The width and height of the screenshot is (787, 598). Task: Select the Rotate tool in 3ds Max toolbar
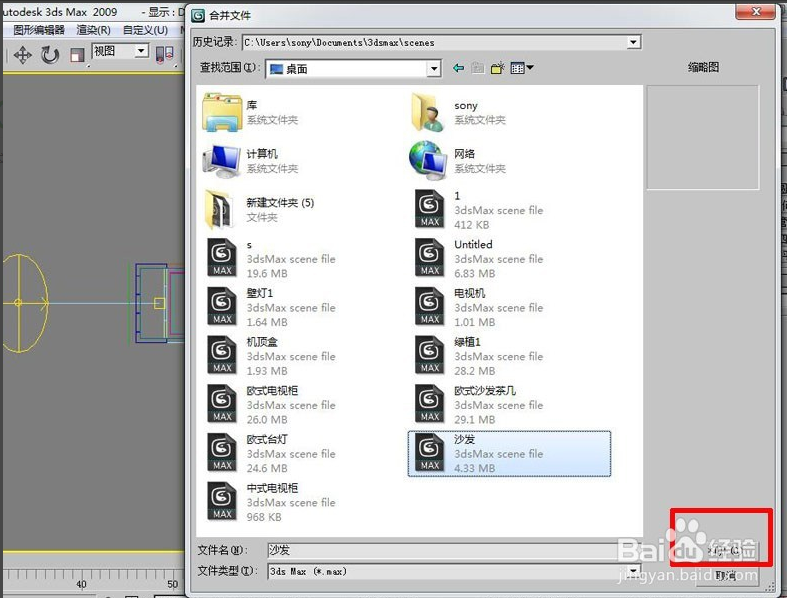pos(50,55)
